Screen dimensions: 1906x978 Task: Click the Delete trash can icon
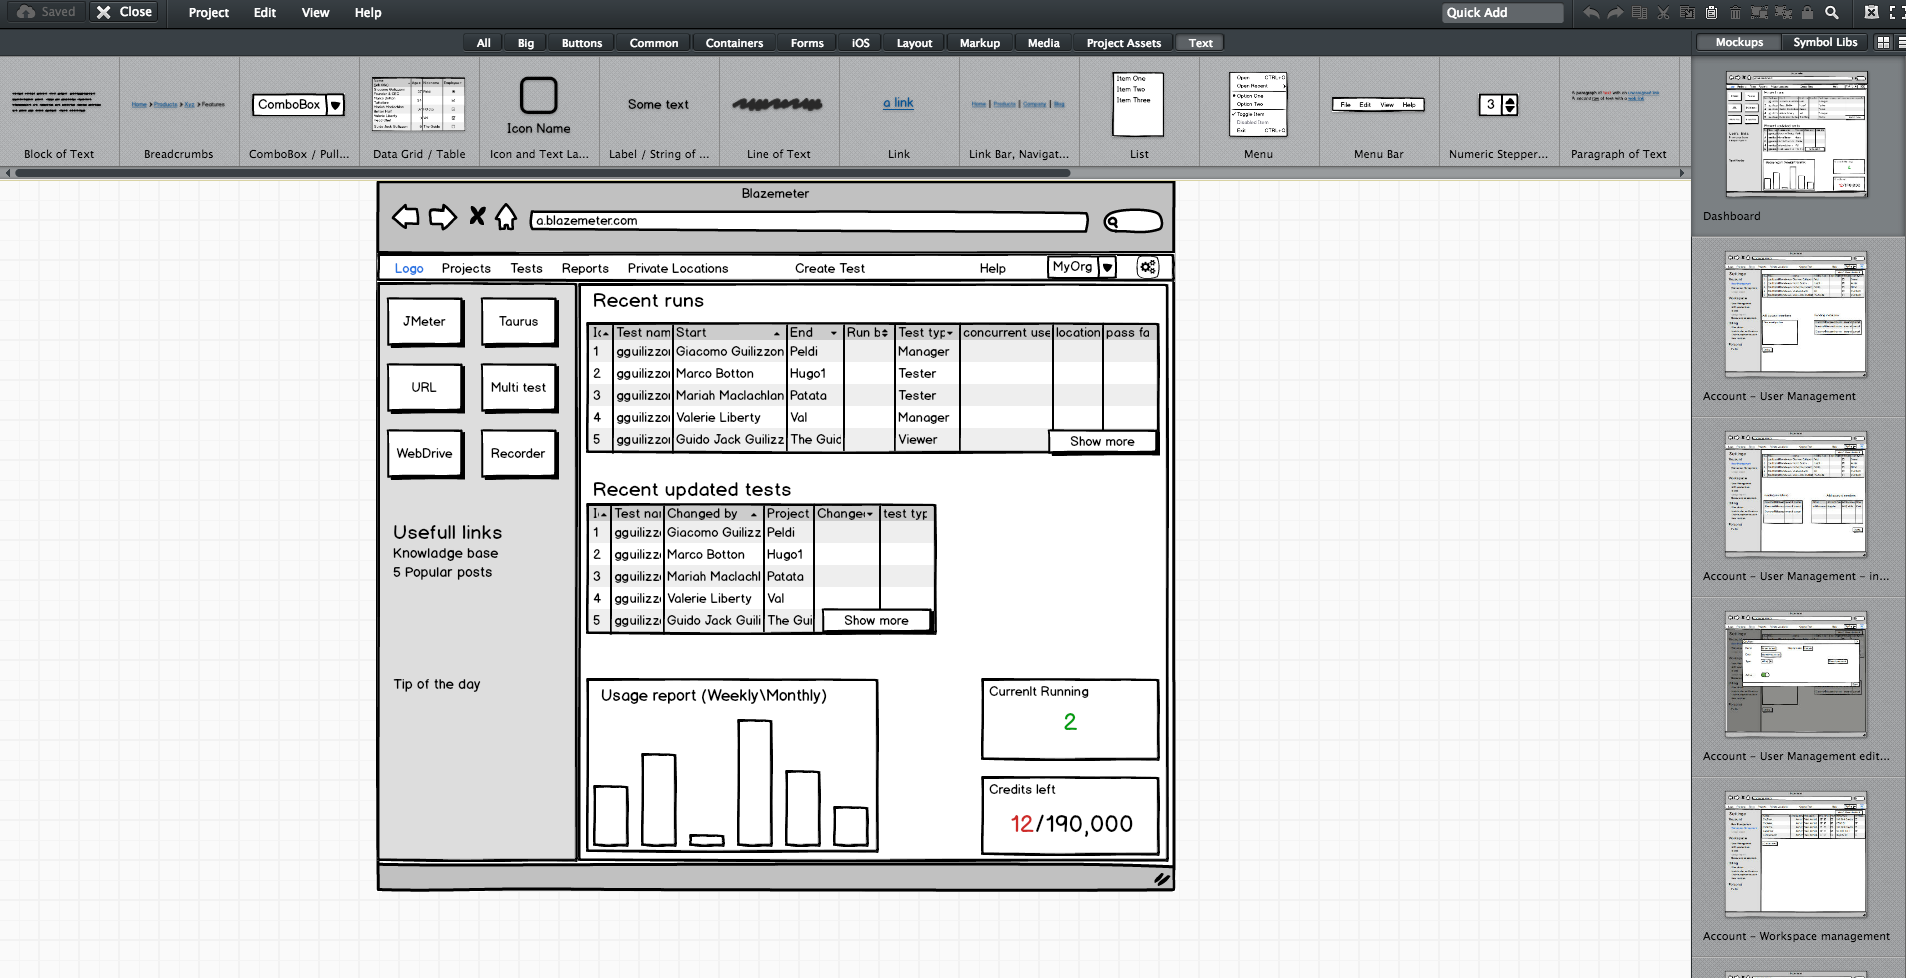1735,13
